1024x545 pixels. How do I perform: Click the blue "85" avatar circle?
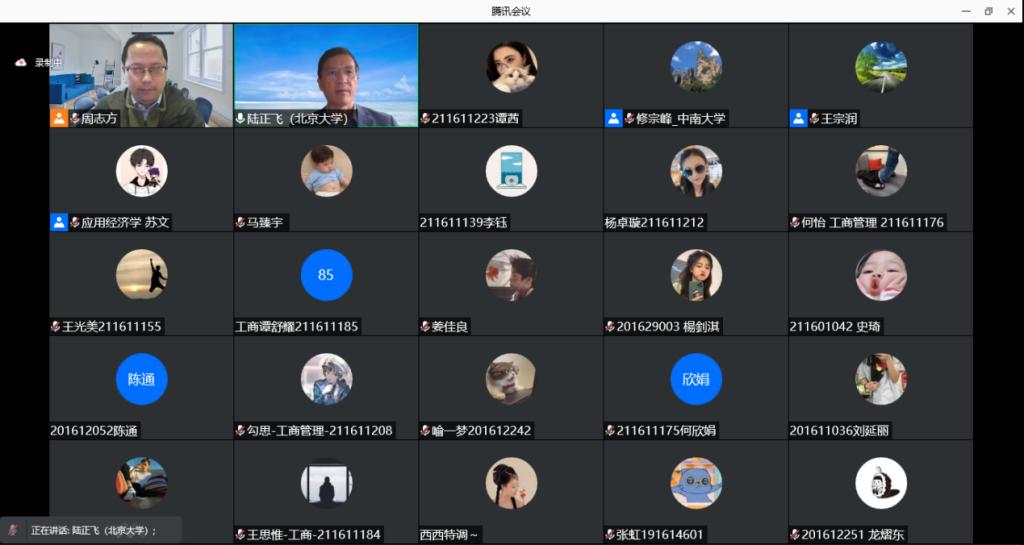326,275
